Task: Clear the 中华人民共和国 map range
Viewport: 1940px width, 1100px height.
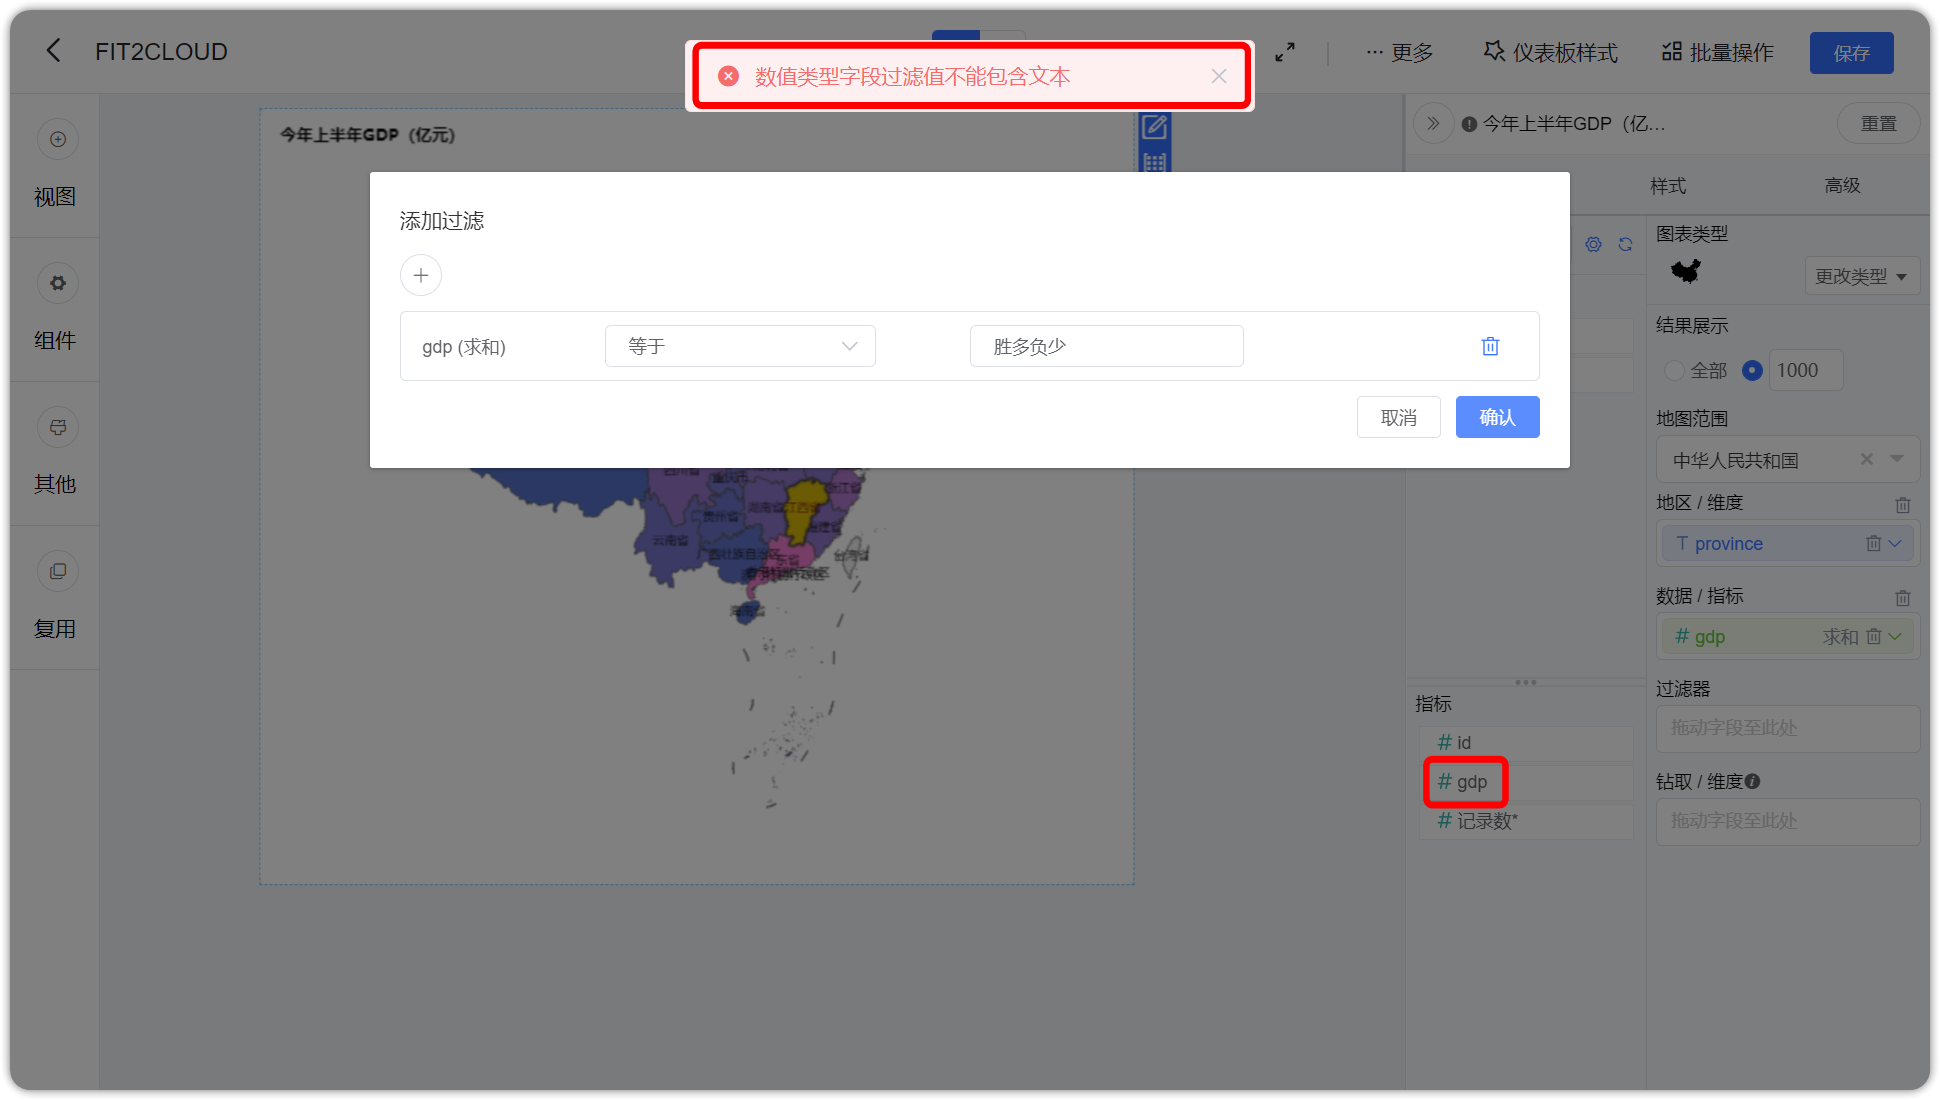Action: pyautogui.click(x=1866, y=459)
